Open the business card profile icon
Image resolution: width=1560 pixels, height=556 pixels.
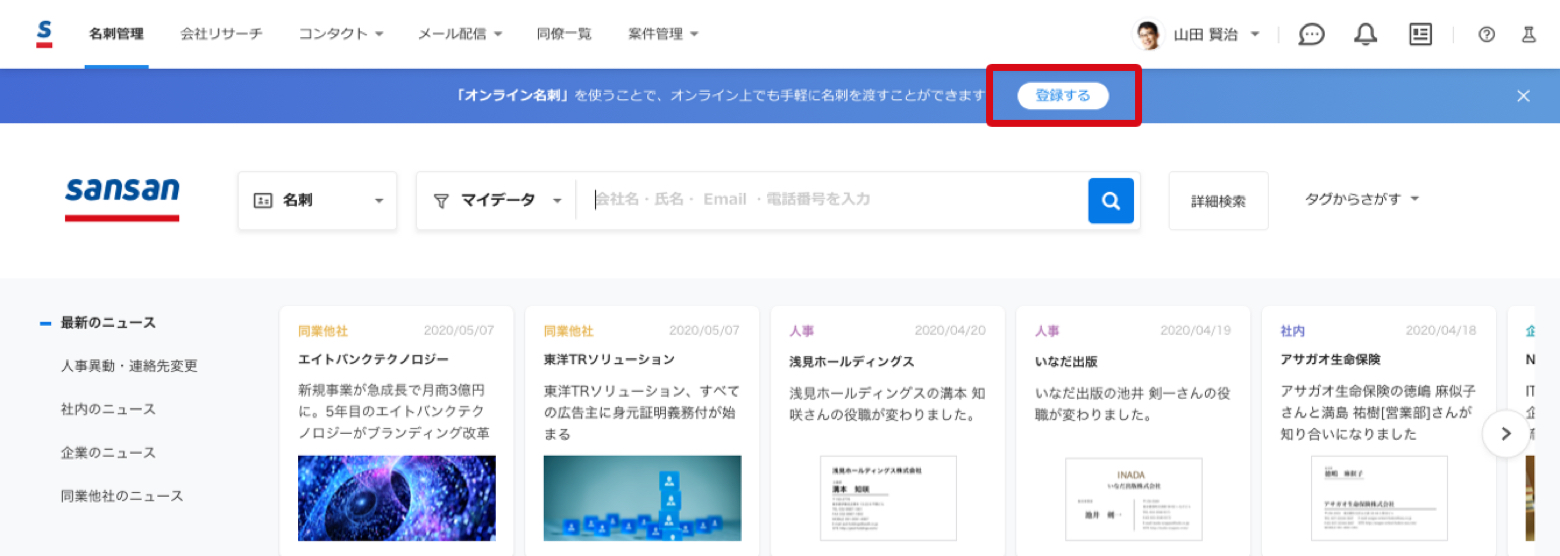click(x=1420, y=34)
